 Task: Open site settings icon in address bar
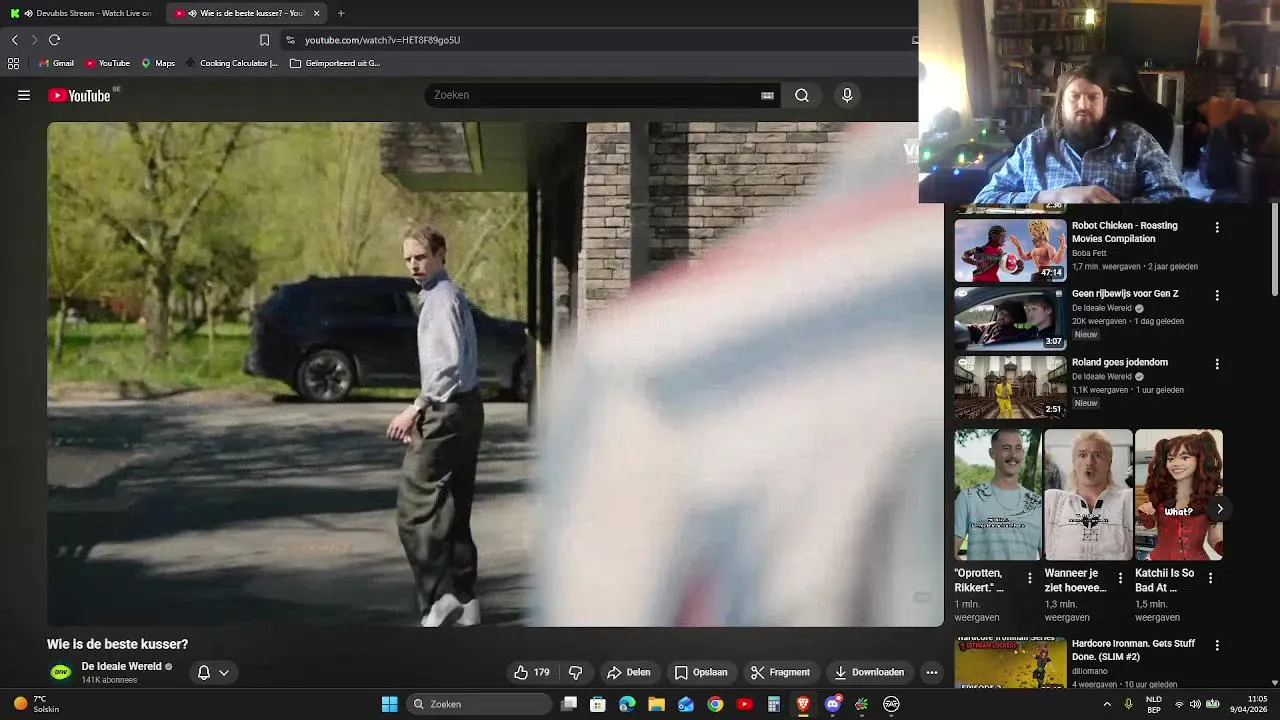pyautogui.click(x=290, y=40)
